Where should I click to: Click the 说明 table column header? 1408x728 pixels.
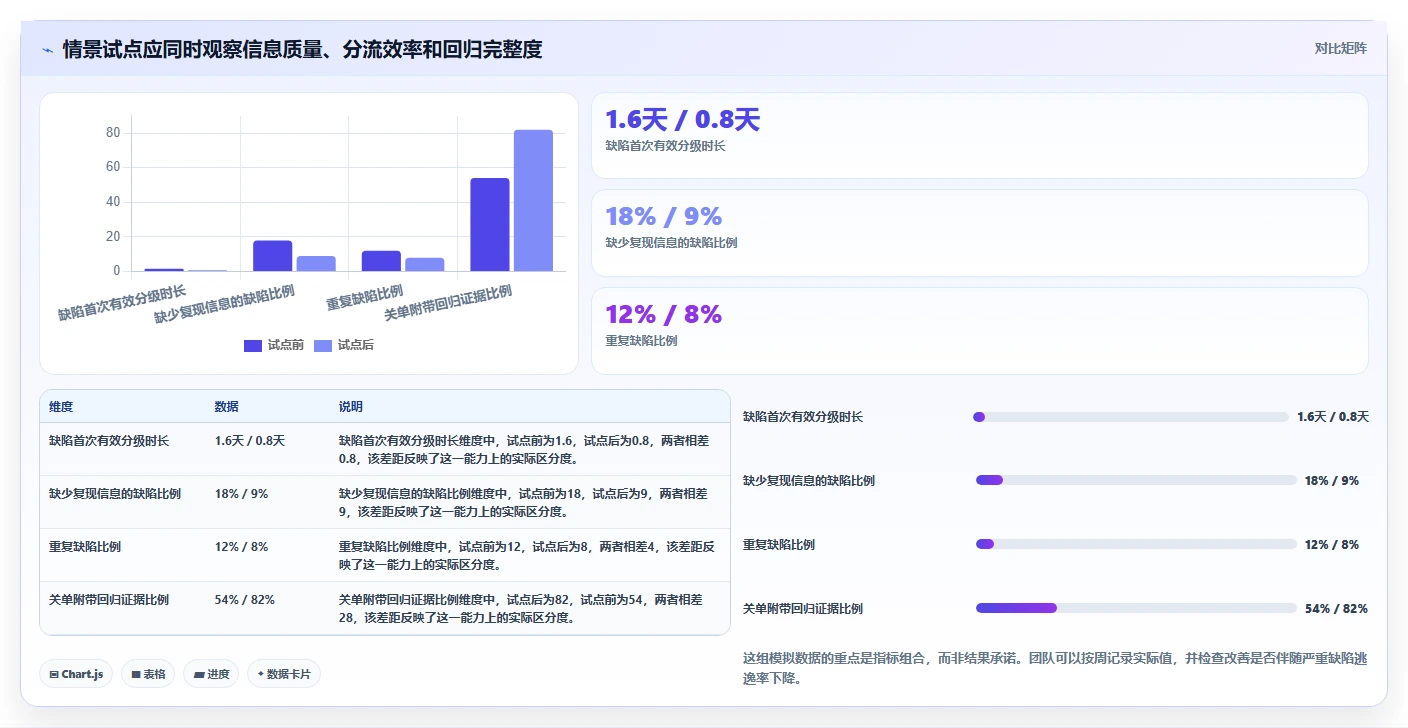351,407
